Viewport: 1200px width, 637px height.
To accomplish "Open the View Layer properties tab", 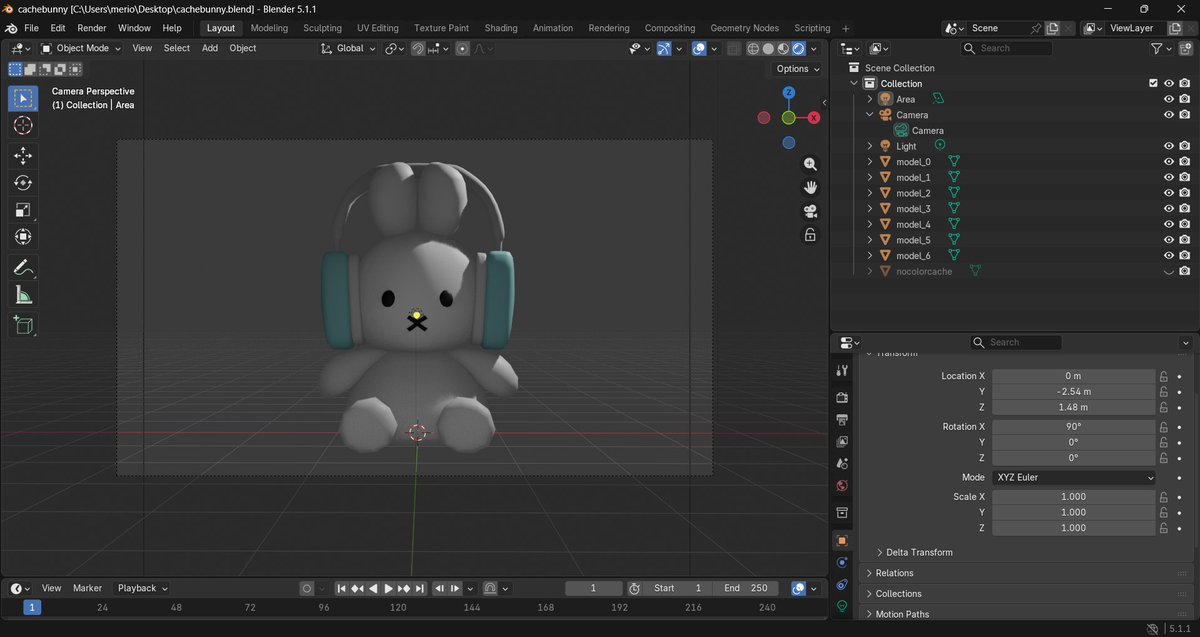I will (842, 441).
